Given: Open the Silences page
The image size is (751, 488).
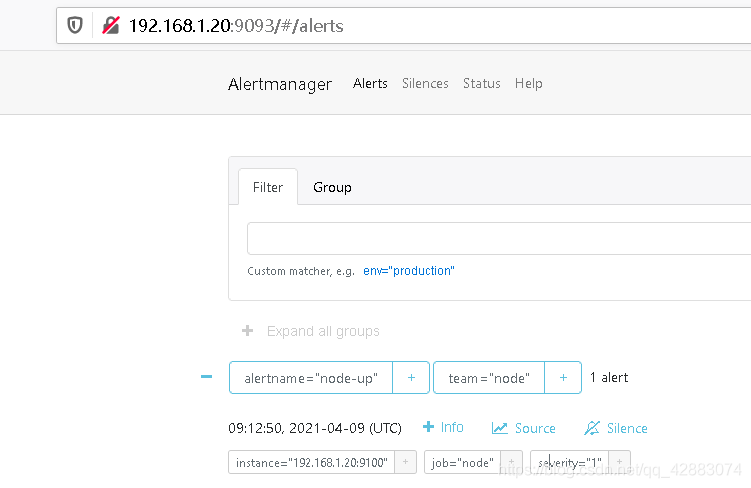Looking at the screenshot, I should 425,83.
